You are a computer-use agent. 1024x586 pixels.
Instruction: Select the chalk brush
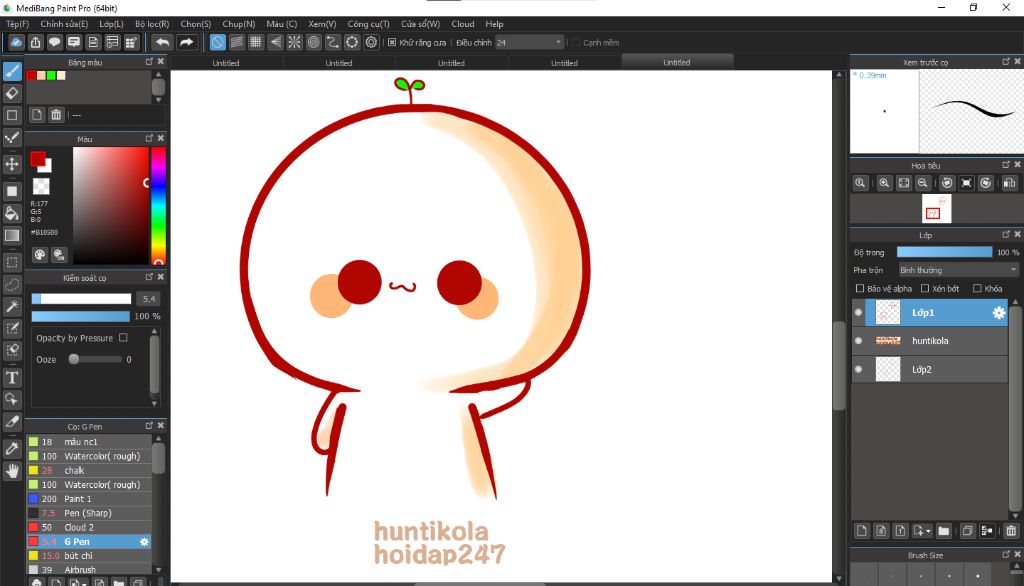point(89,470)
